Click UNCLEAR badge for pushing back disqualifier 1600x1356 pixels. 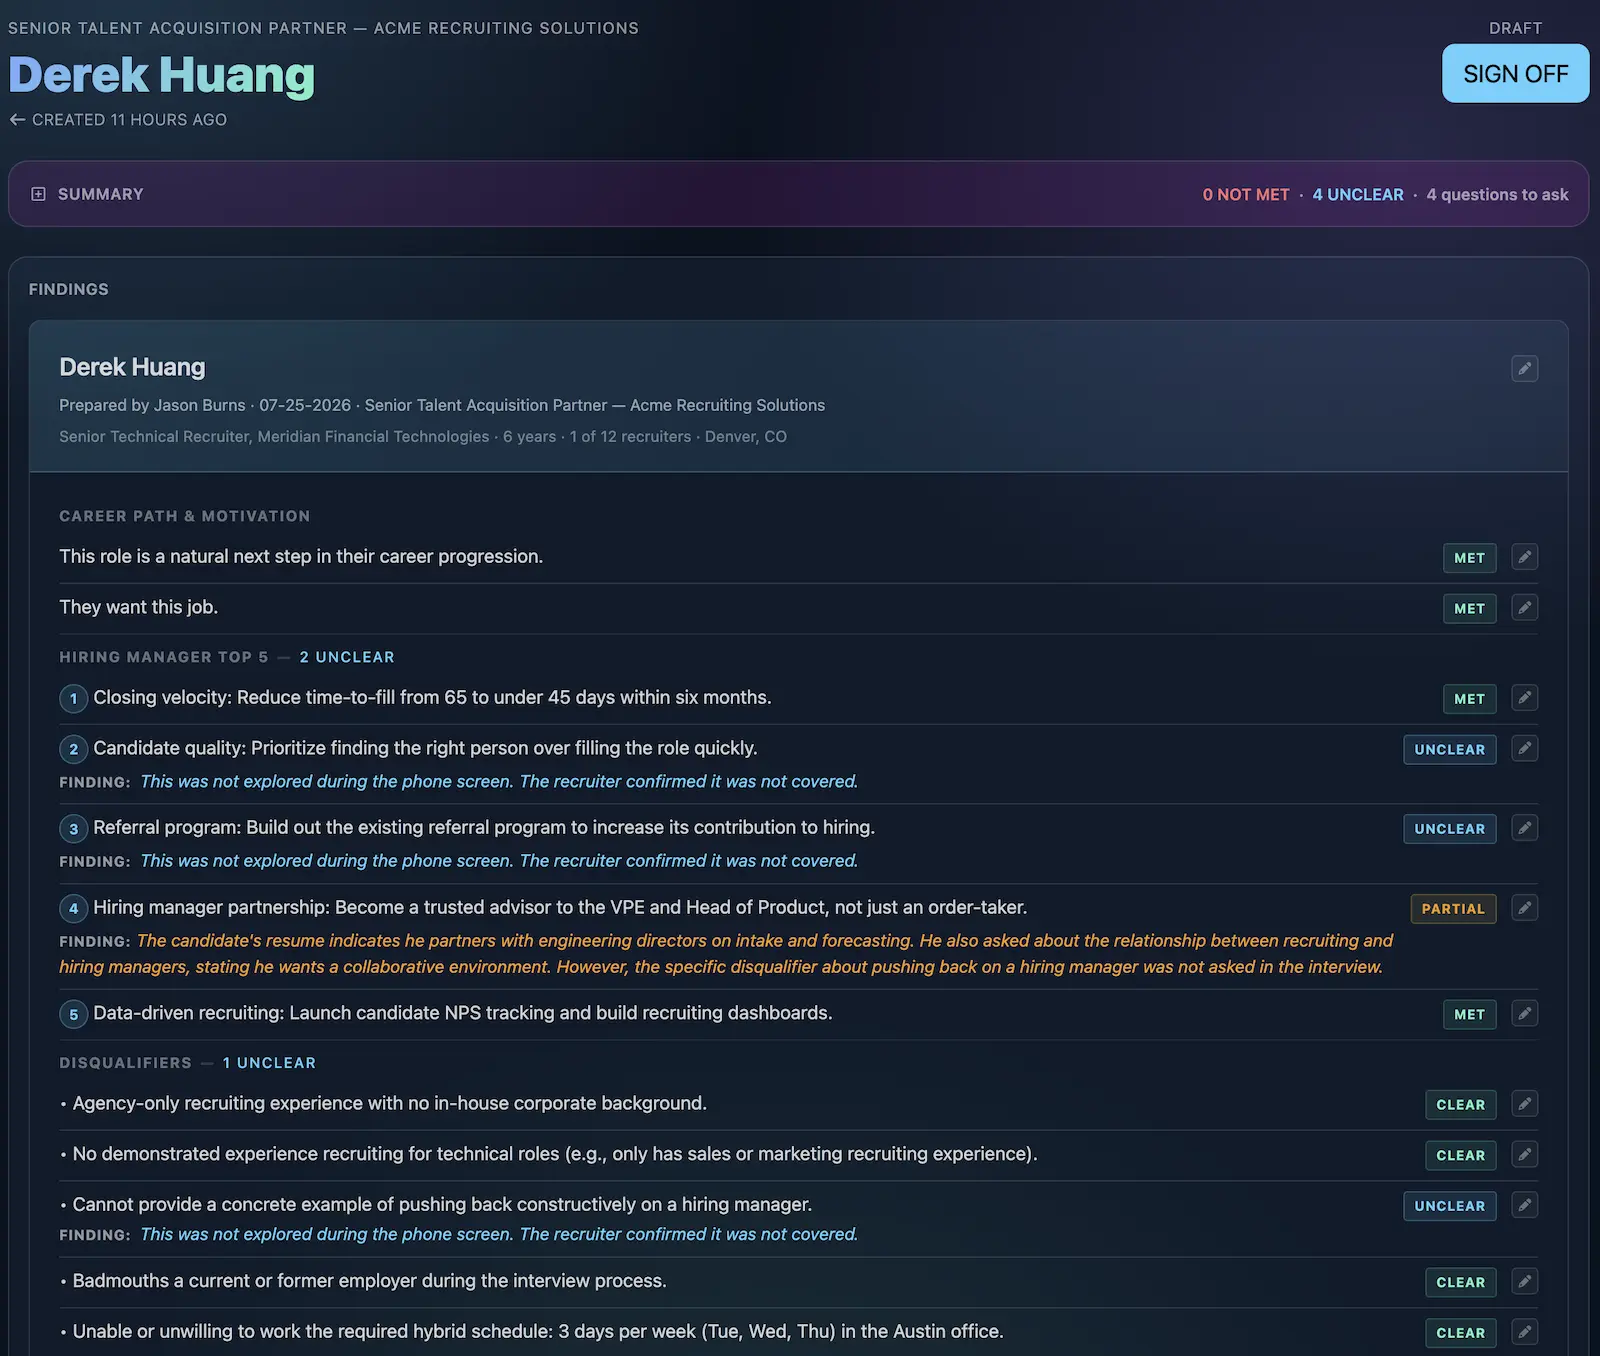[1449, 1206]
